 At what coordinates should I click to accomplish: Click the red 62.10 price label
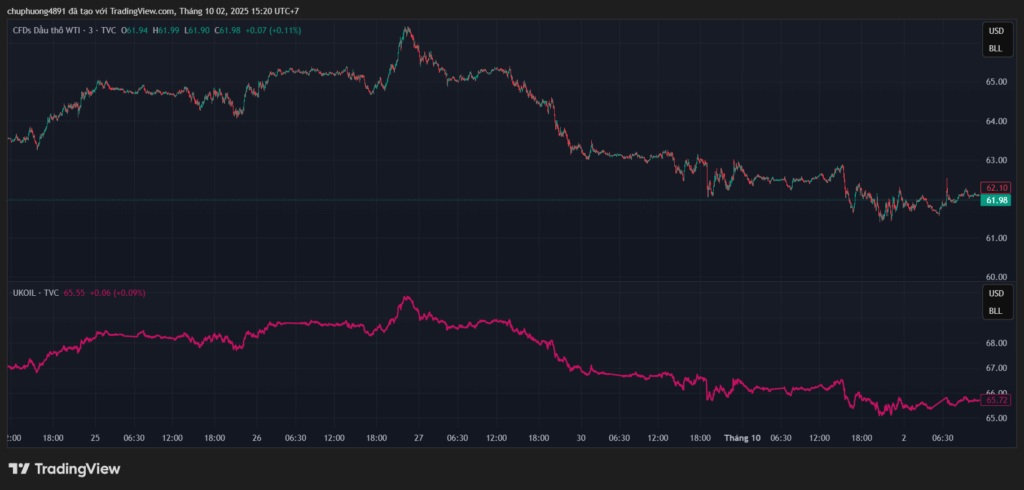pos(996,187)
